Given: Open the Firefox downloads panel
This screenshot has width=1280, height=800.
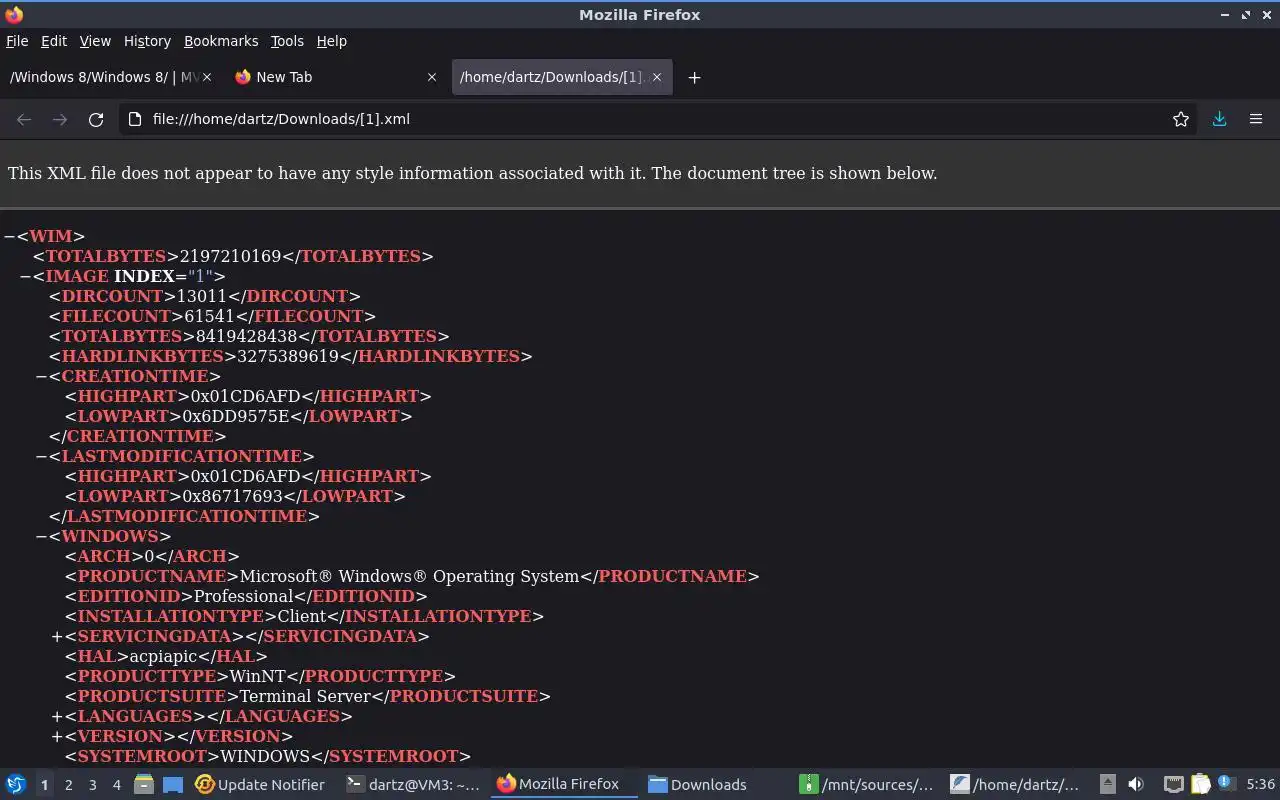Looking at the screenshot, I should click(x=1219, y=119).
